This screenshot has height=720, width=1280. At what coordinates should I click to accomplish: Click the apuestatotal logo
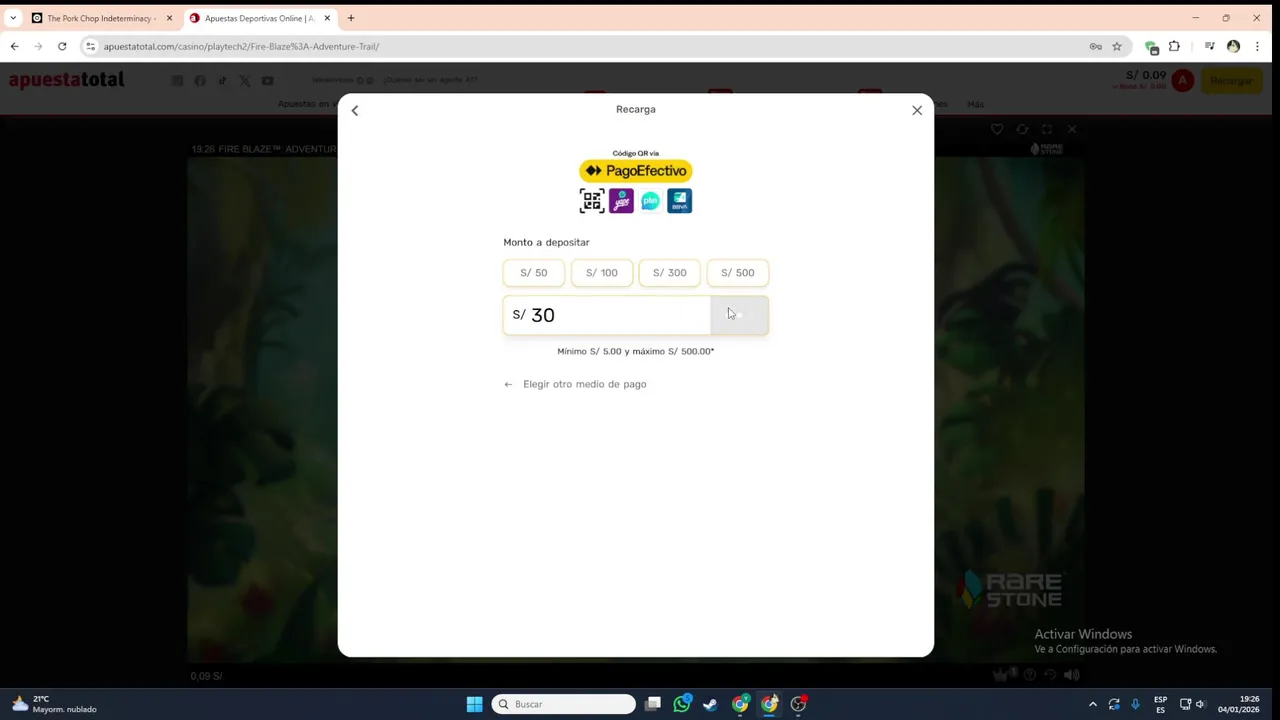(x=67, y=80)
